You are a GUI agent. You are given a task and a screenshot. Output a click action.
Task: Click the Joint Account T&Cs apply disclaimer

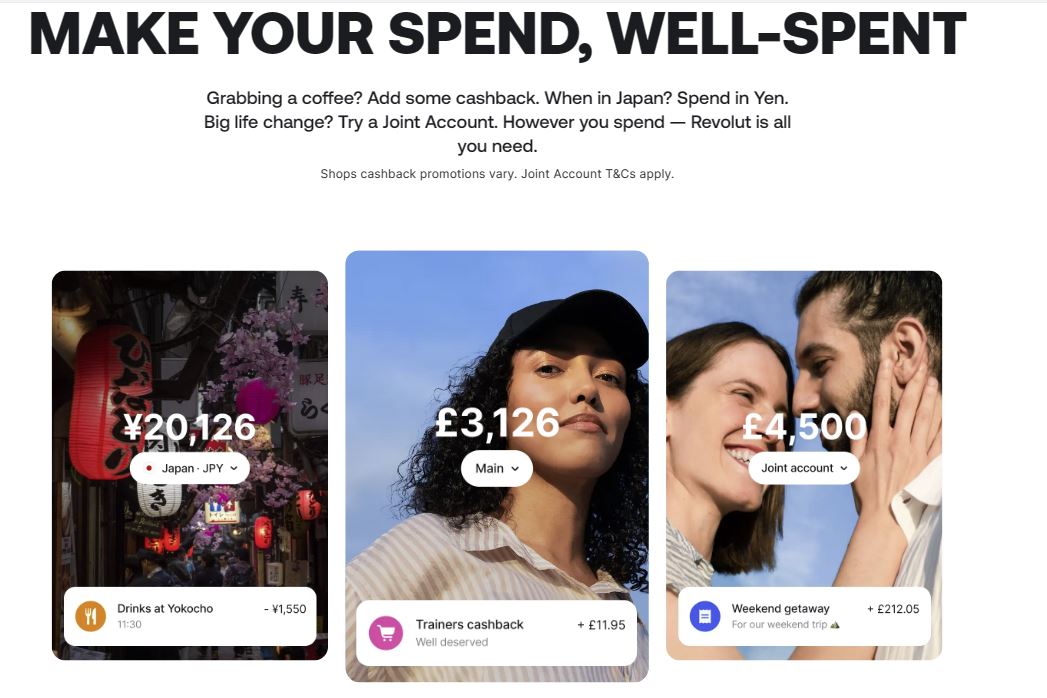pos(598,174)
